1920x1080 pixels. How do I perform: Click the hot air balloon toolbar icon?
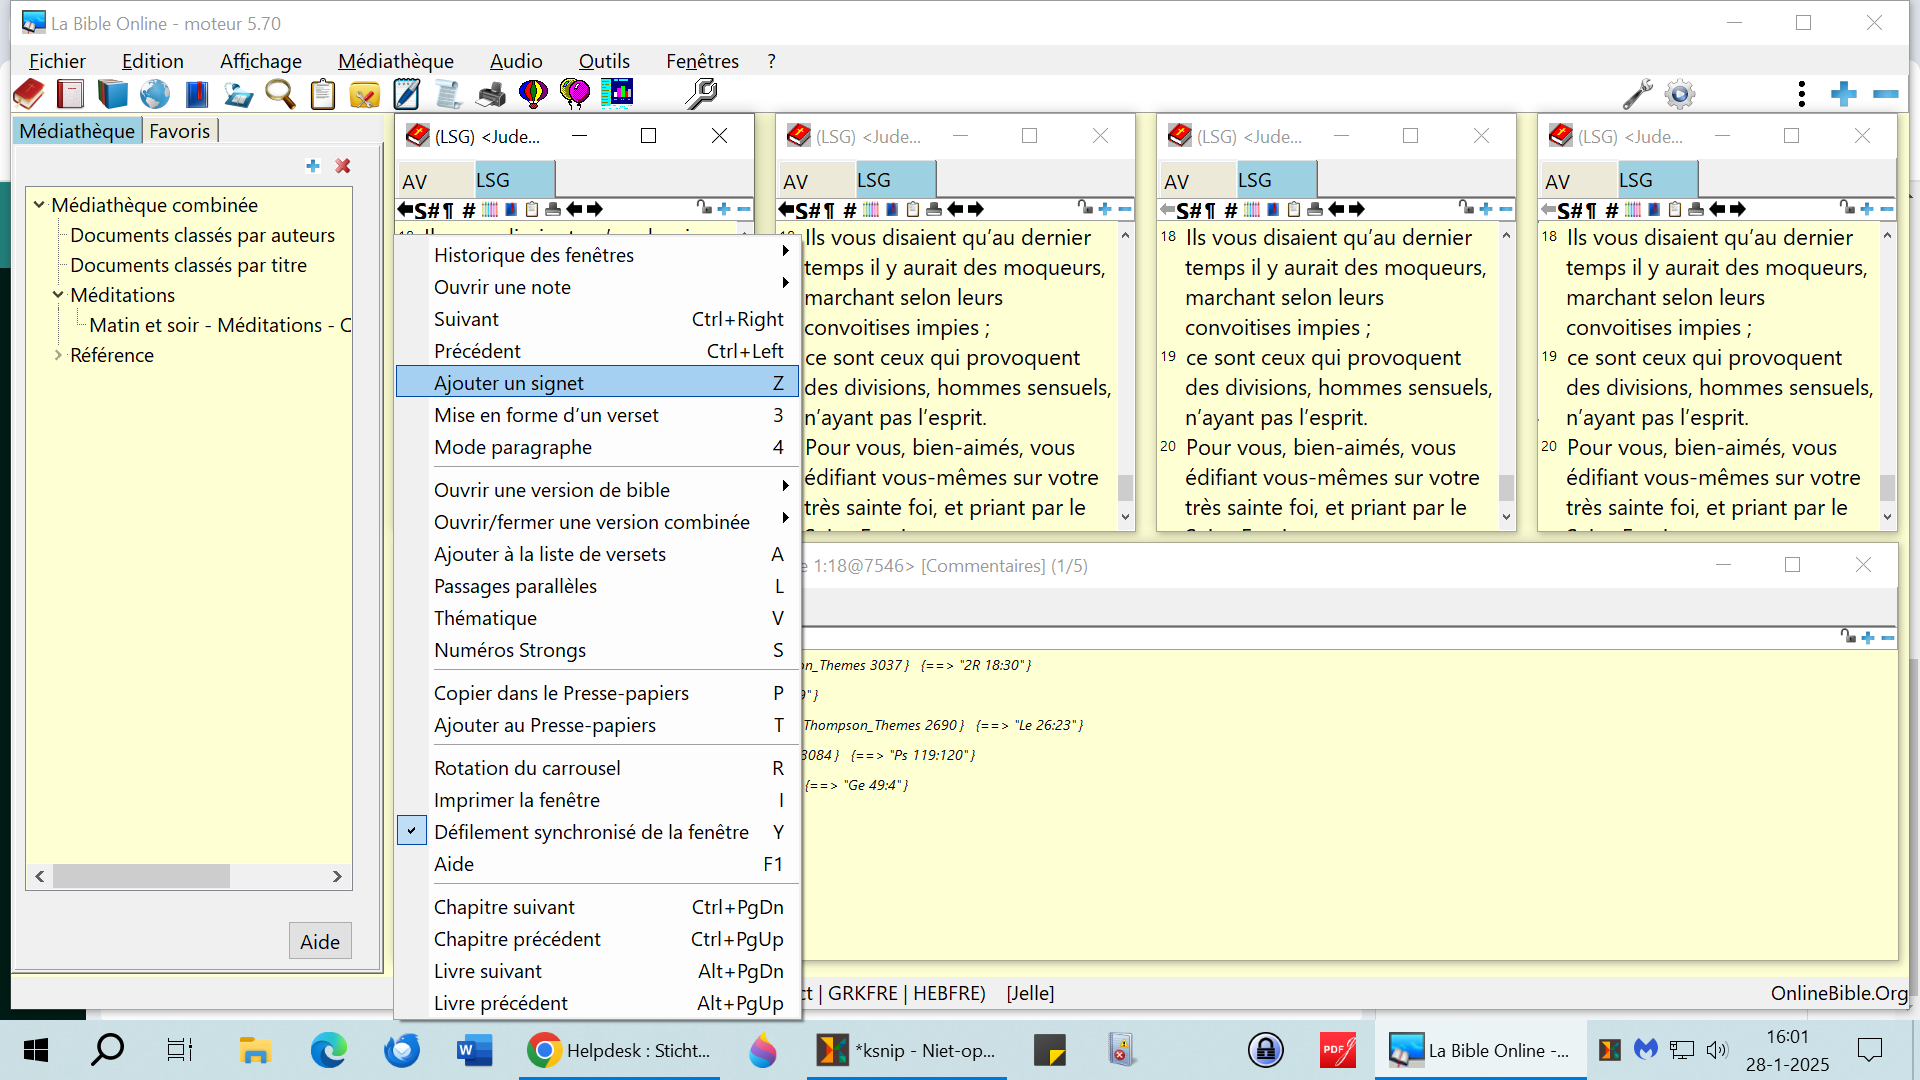(533, 94)
